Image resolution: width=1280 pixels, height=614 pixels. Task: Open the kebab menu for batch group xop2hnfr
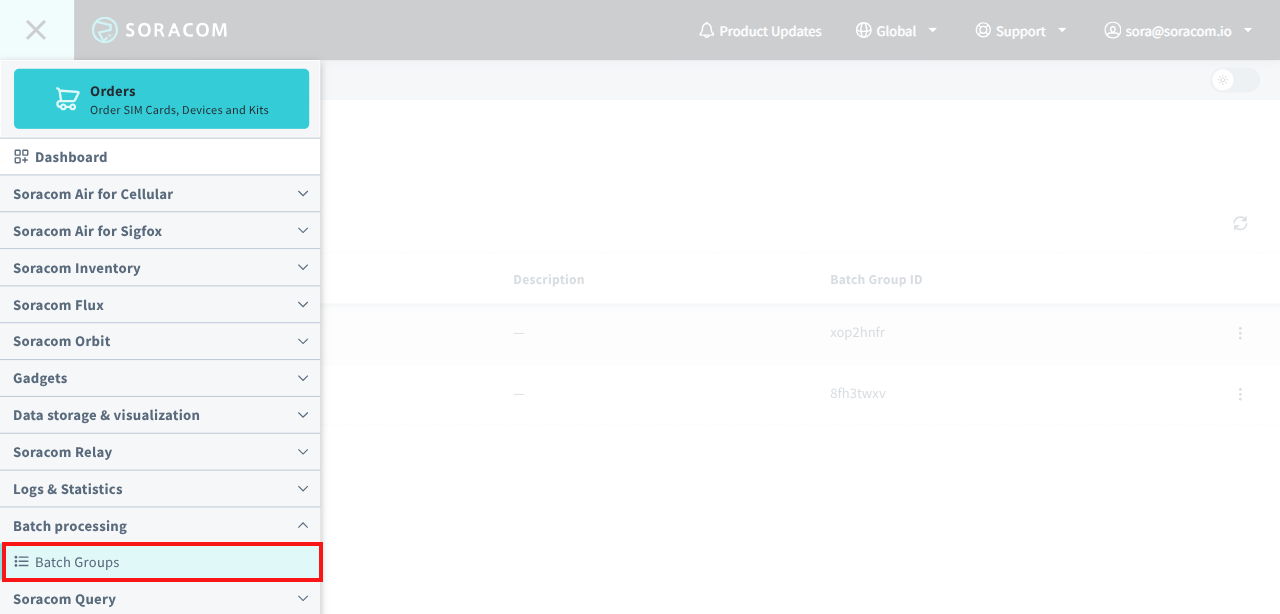click(1240, 332)
